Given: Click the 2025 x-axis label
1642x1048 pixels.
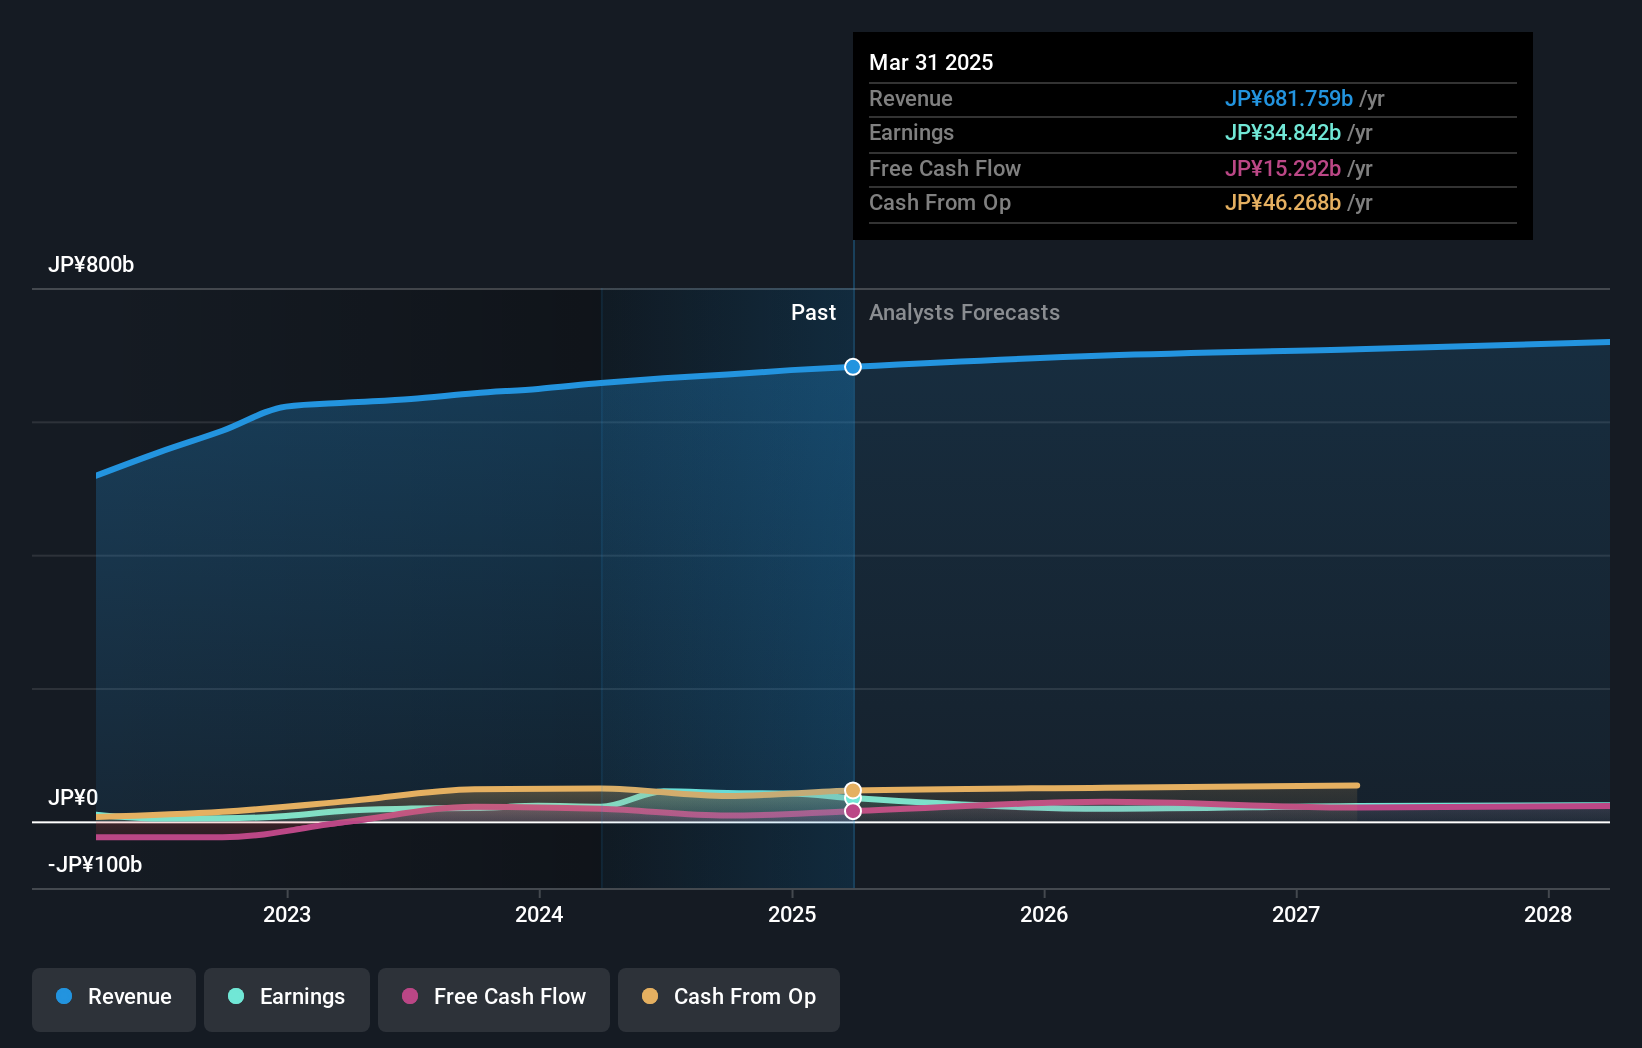Looking at the screenshot, I should tap(792, 914).
